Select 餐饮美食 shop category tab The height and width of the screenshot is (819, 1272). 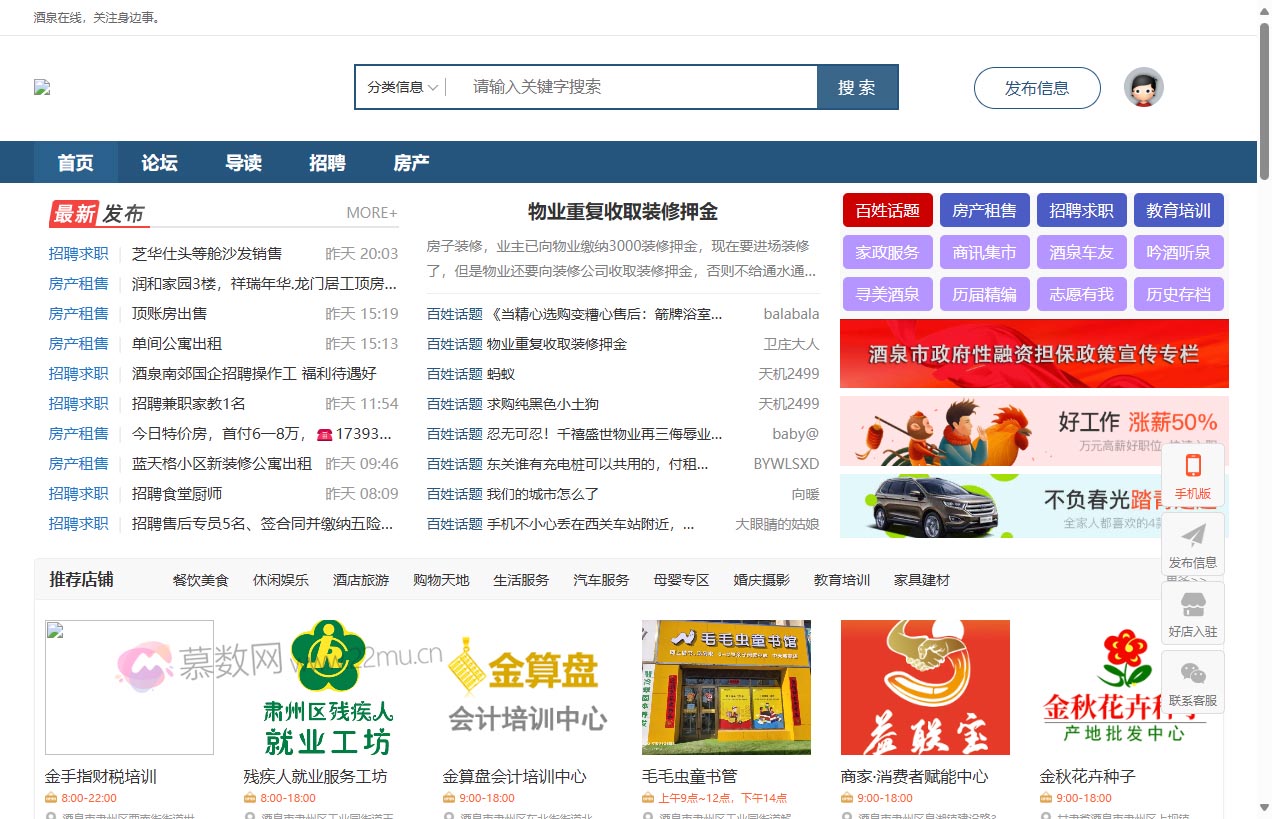[200, 580]
